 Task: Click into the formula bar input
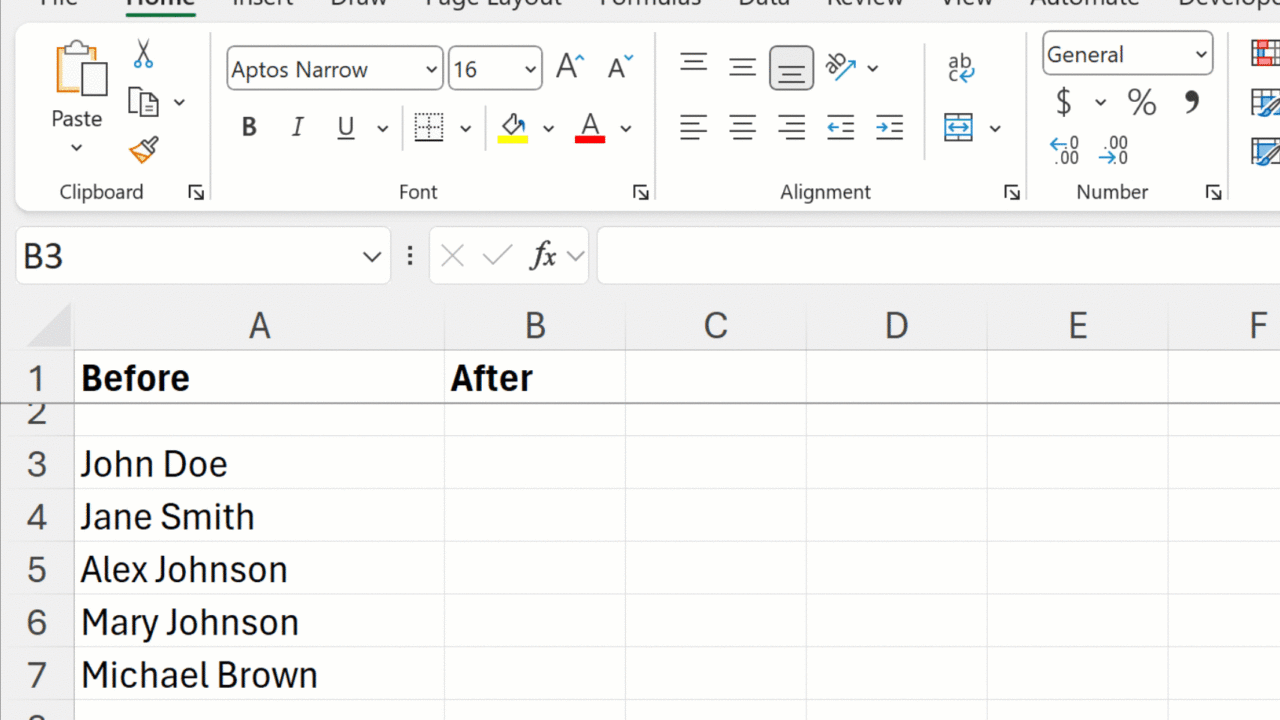938,256
